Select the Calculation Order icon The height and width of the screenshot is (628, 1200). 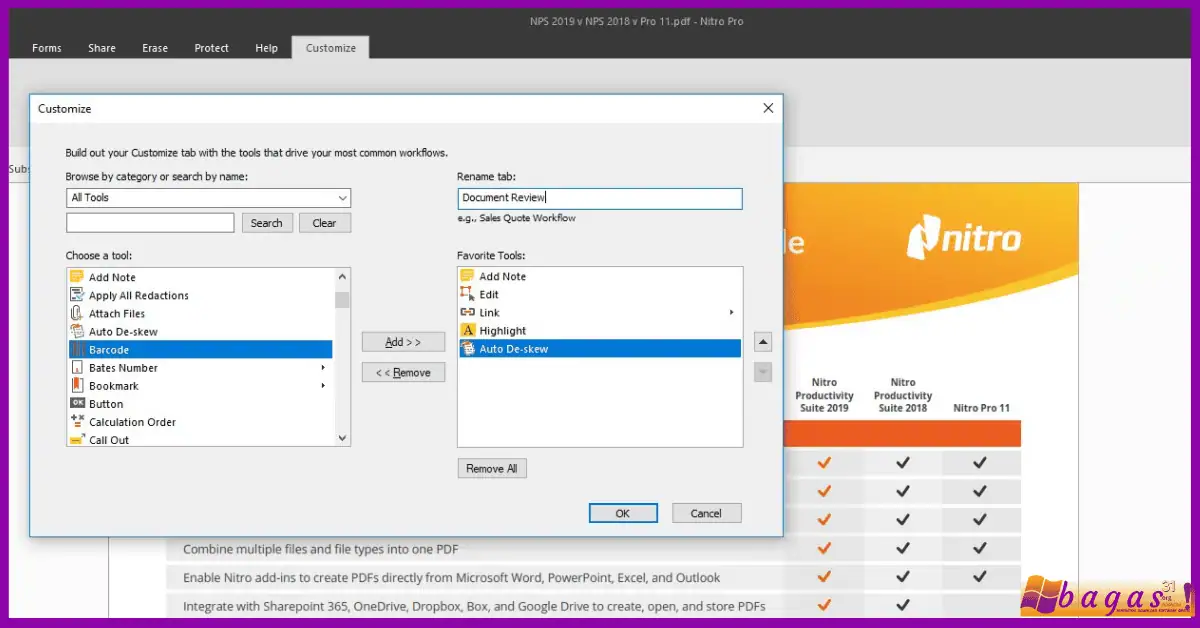point(77,422)
